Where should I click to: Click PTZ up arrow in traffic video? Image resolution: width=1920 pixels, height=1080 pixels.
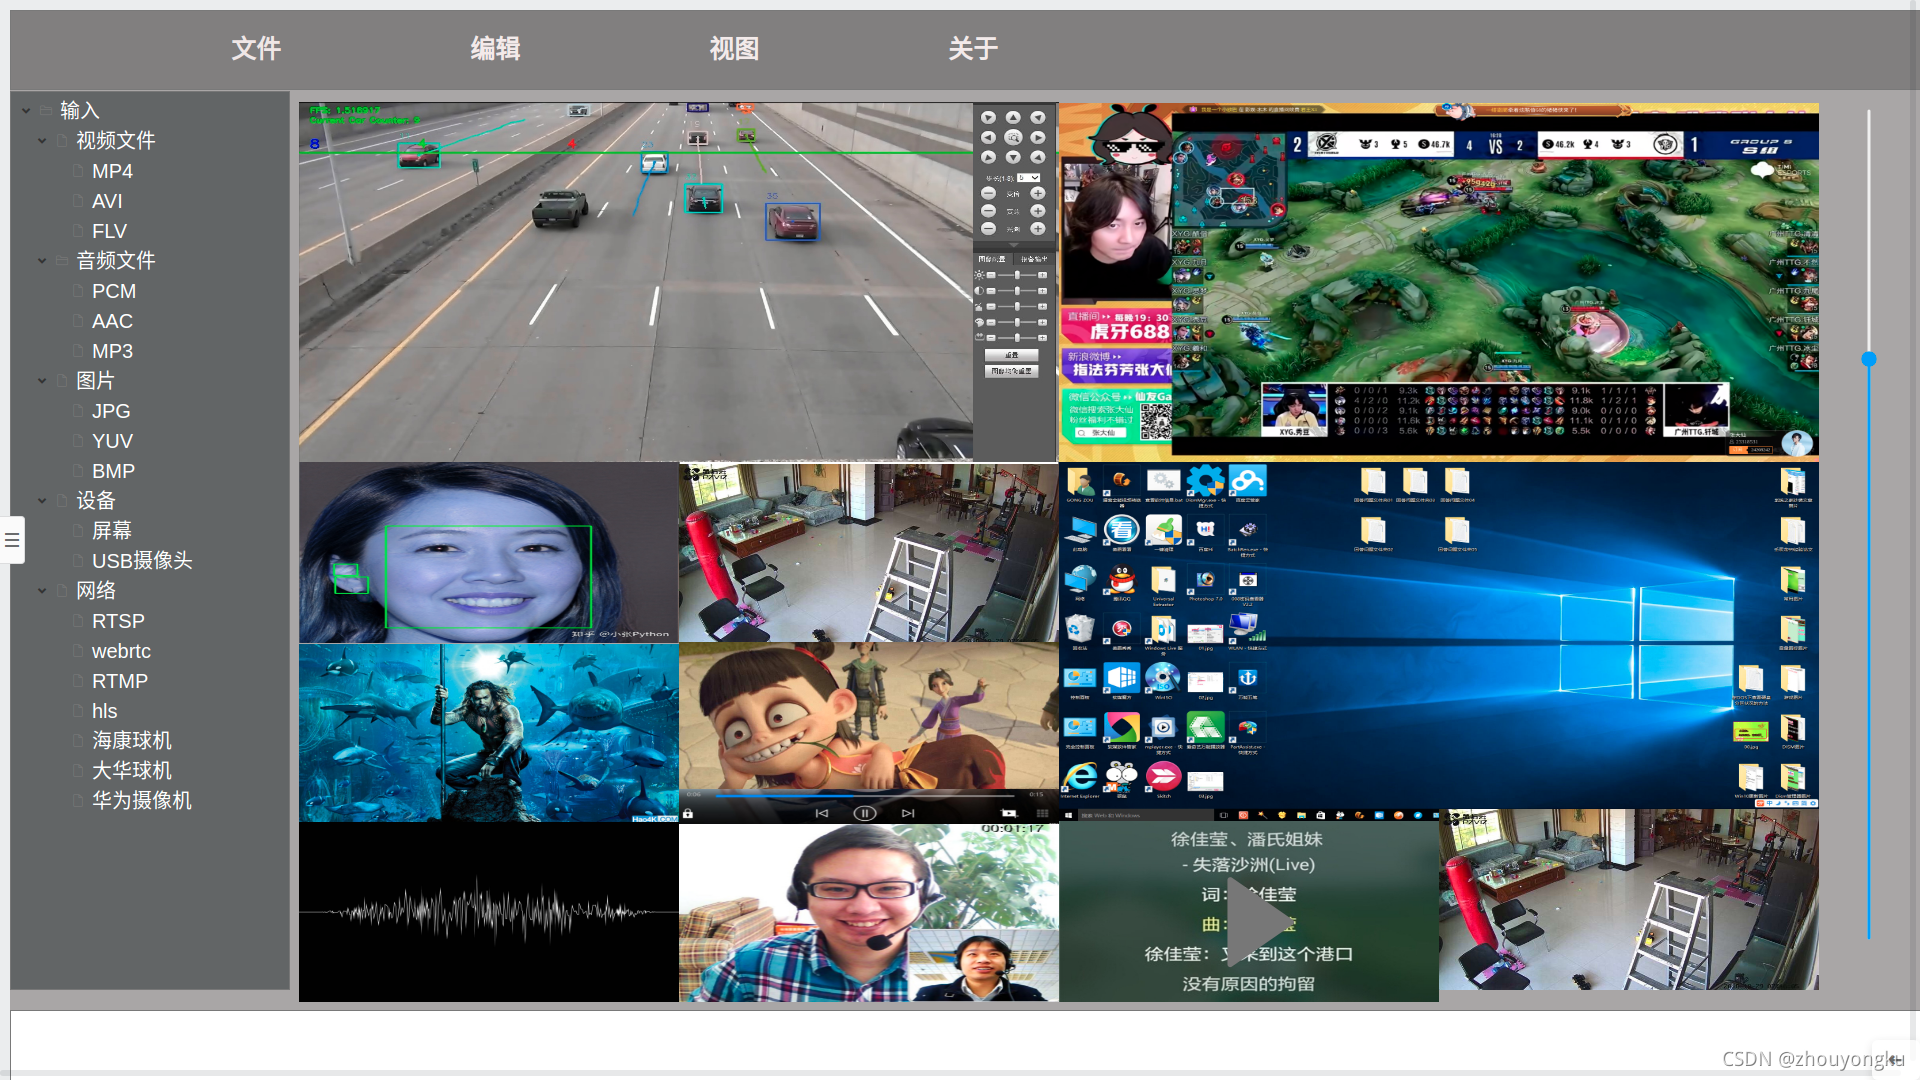[x=1013, y=117]
